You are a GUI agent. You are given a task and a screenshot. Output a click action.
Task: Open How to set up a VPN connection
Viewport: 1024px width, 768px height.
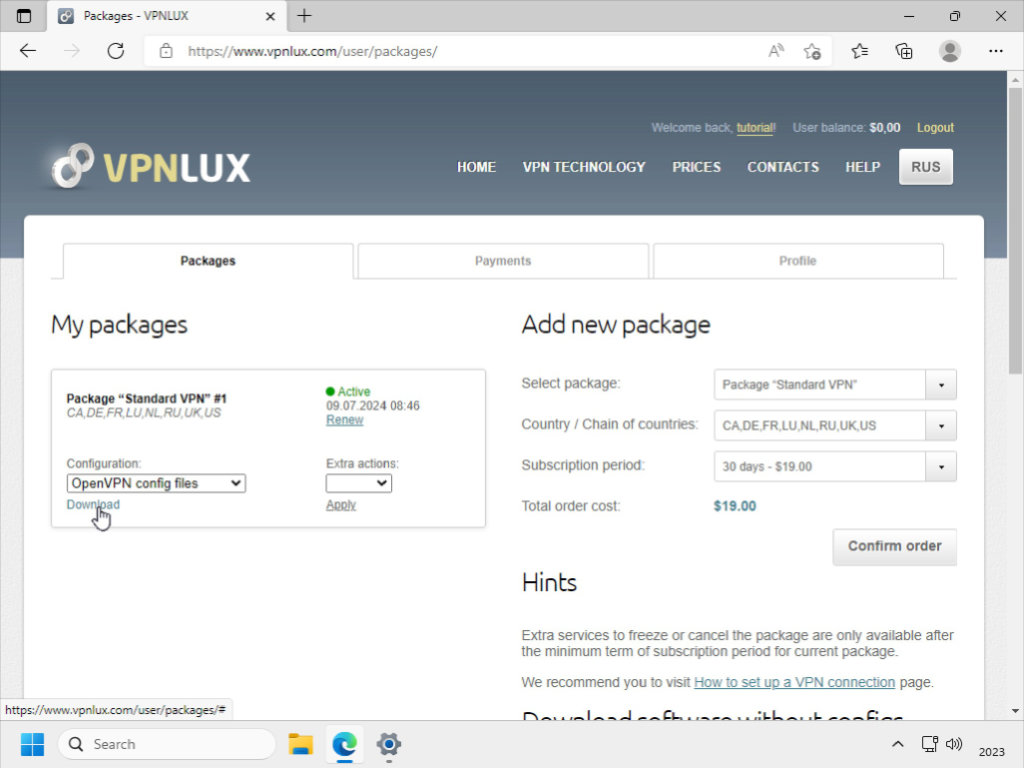pos(794,682)
